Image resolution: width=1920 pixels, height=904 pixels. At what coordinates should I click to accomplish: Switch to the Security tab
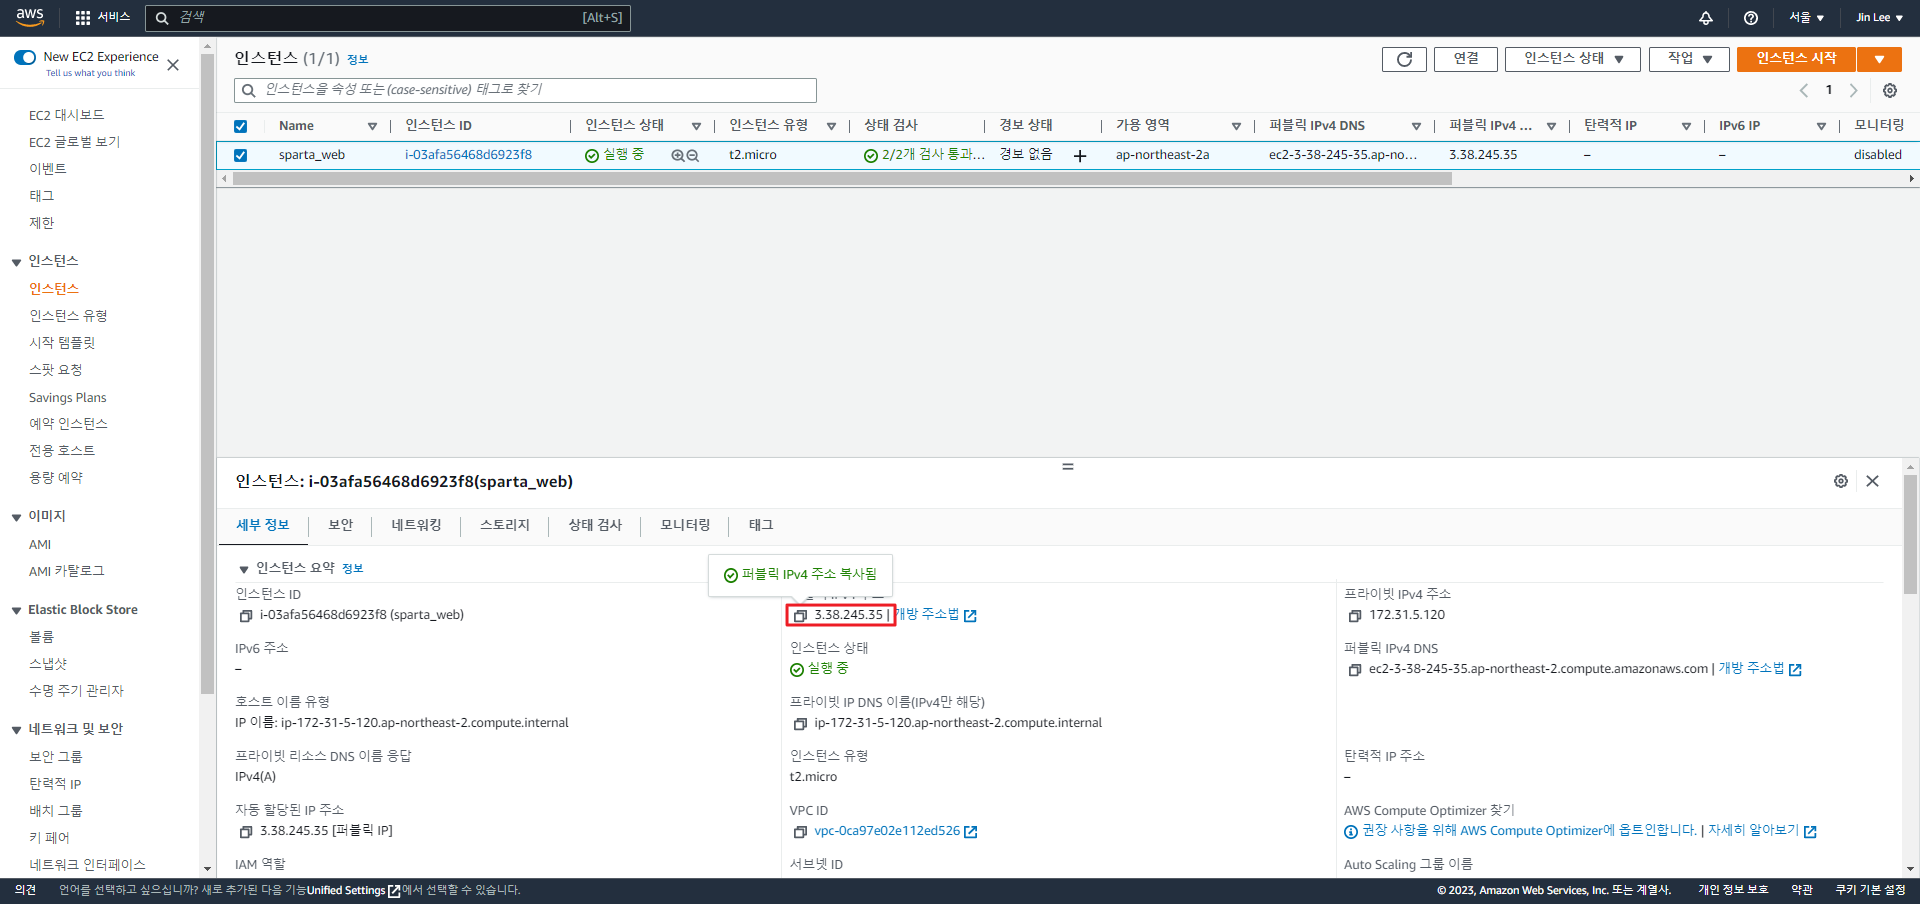point(341,525)
